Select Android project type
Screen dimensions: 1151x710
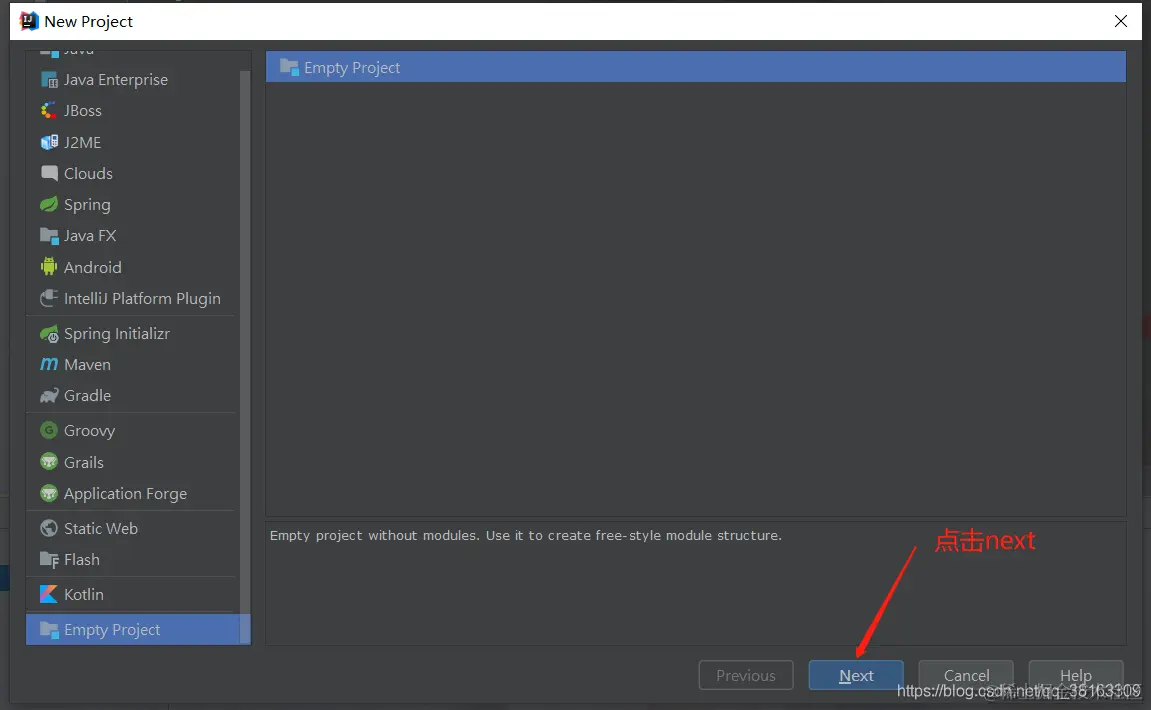pyautogui.click(x=132, y=267)
